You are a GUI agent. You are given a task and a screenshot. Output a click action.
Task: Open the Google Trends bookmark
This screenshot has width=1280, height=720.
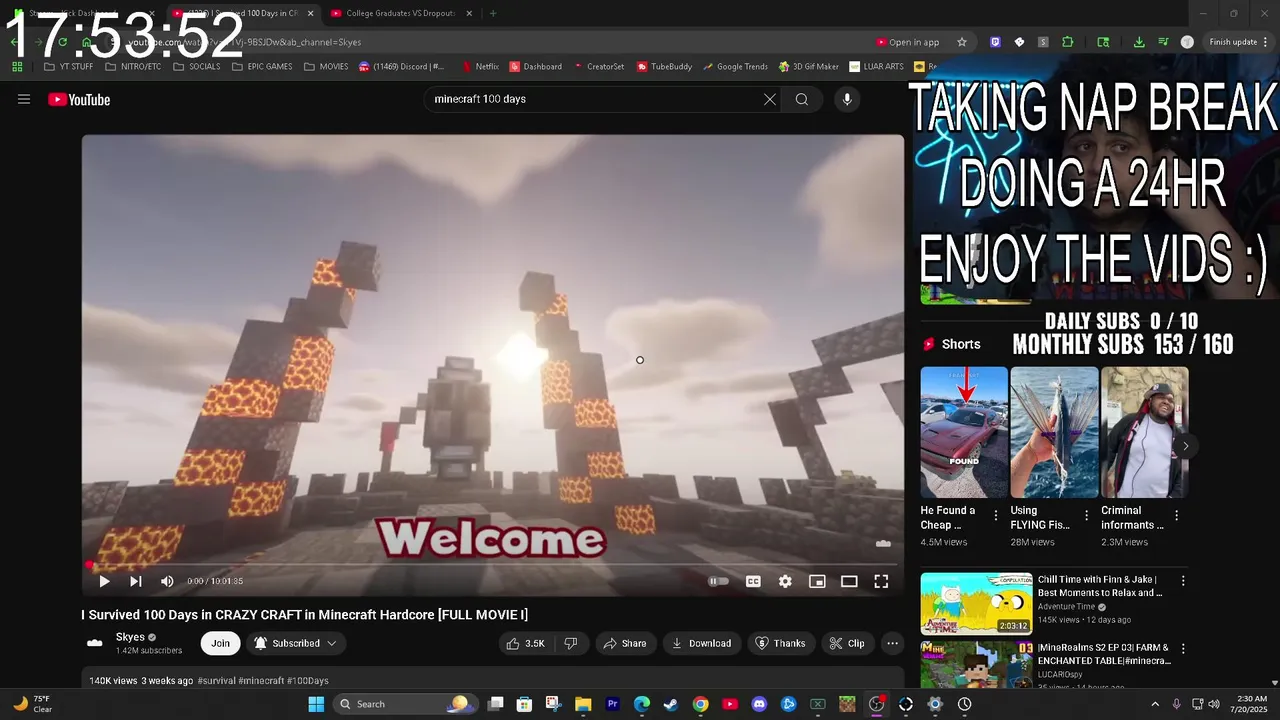coord(735,67)
